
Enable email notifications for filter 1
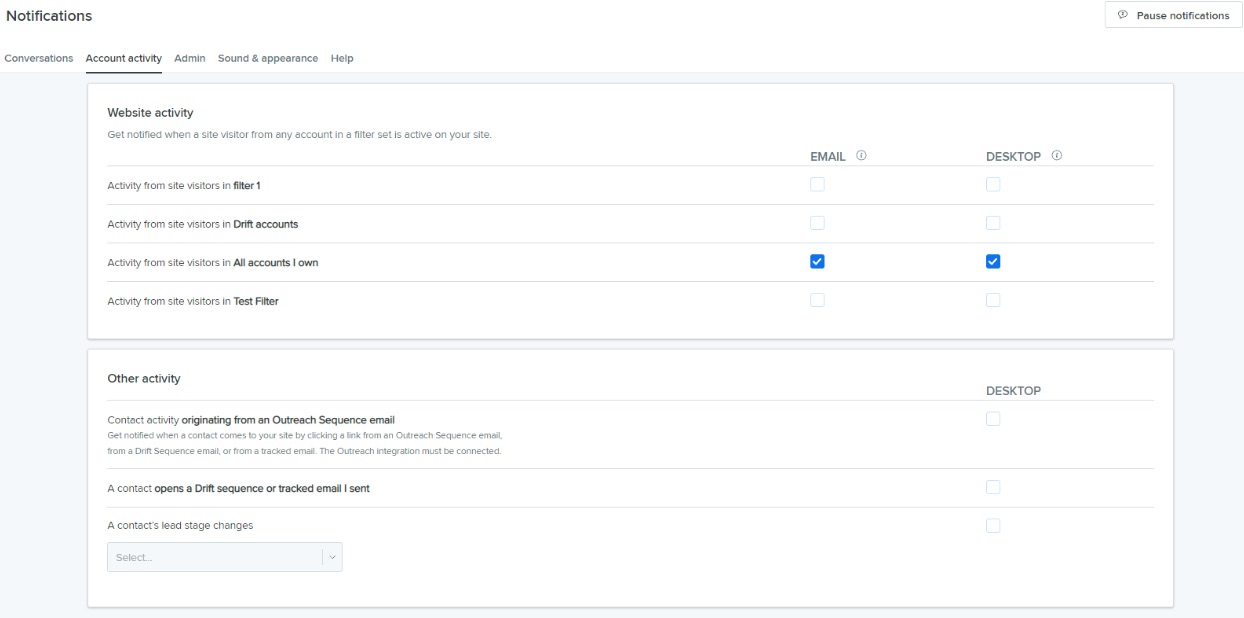(x=817, y=185)
